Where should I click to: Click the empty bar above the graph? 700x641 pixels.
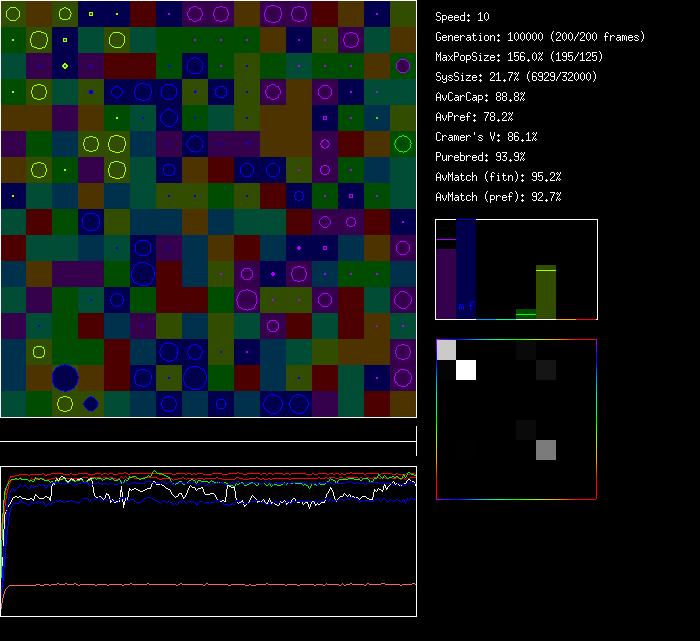[x=208, y=431]
